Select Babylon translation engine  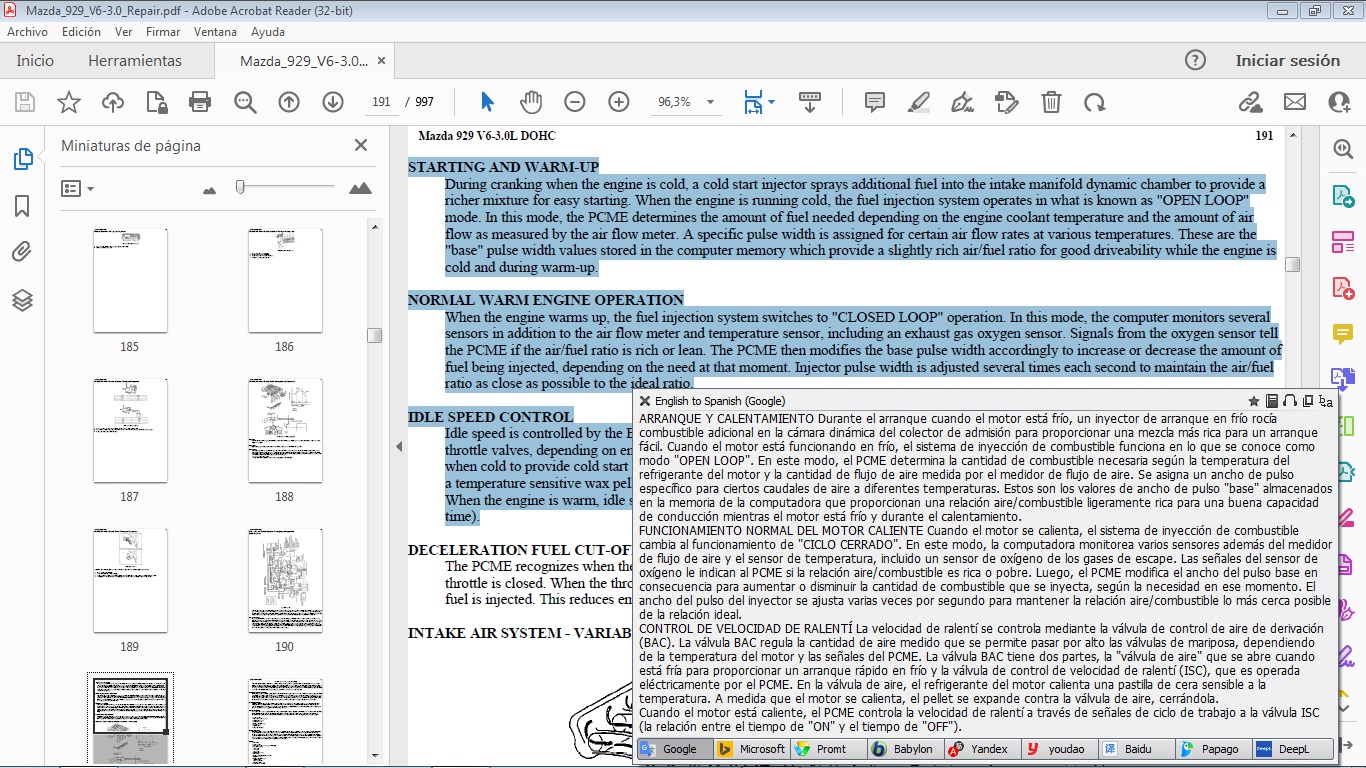(x=905, y=748)
